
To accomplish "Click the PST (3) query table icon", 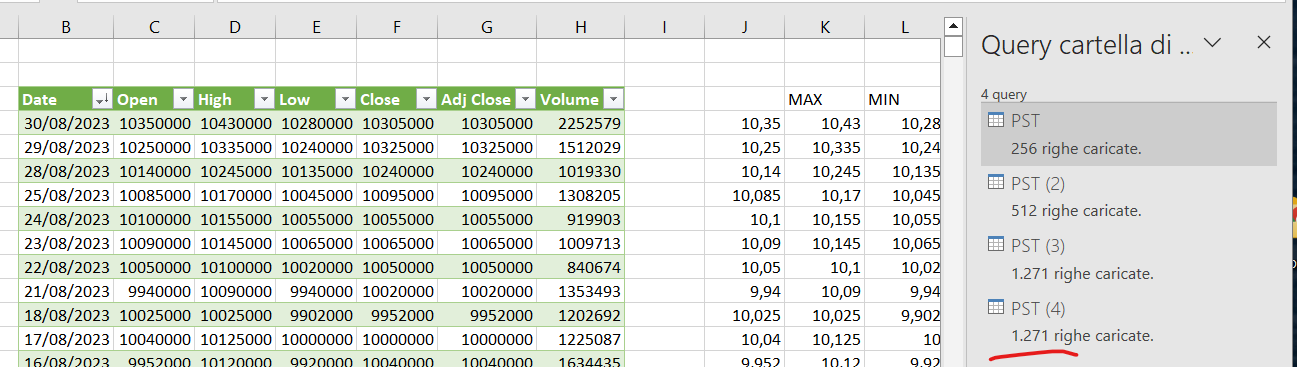I will pos(995,244).
